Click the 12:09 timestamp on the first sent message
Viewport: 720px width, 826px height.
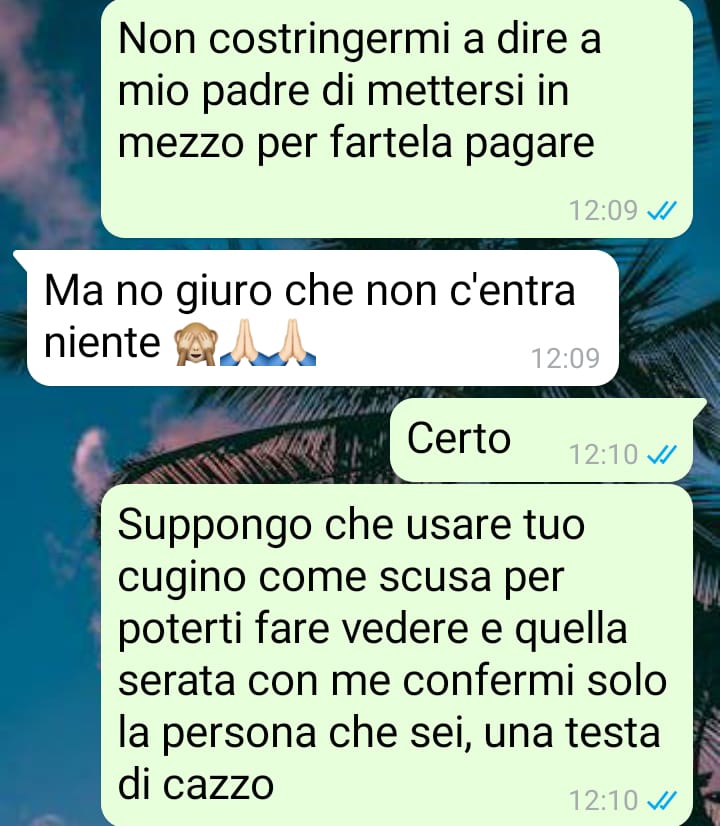tap(604, 211)
